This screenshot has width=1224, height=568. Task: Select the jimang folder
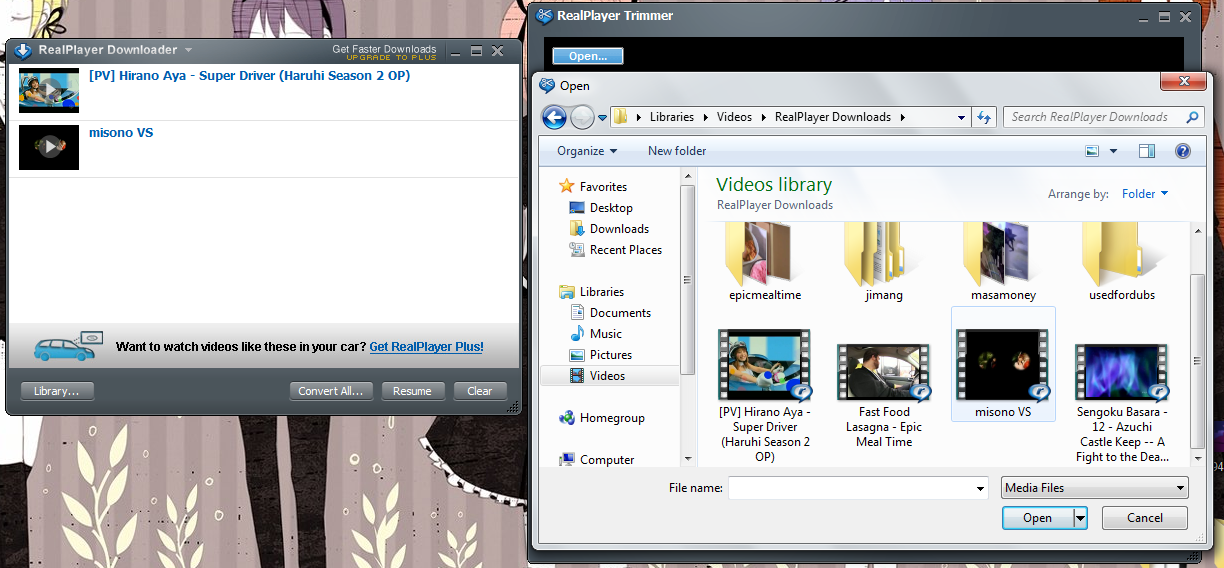[884, 262]
